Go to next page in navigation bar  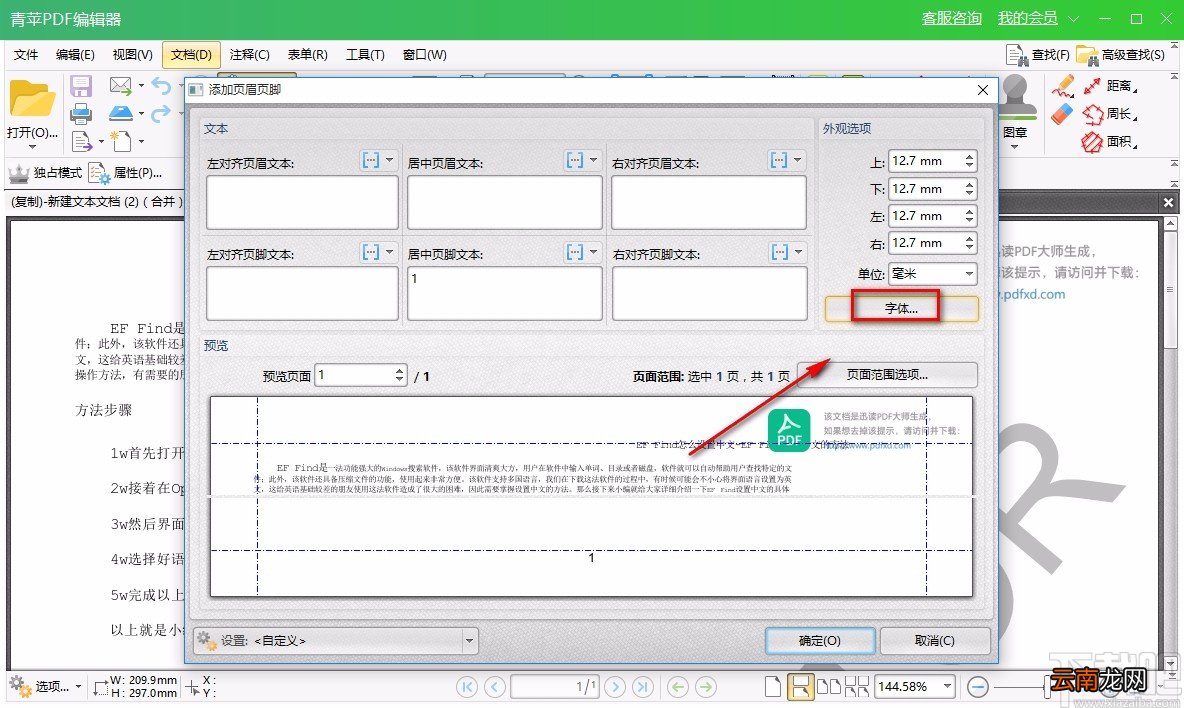tap(615, 686)
